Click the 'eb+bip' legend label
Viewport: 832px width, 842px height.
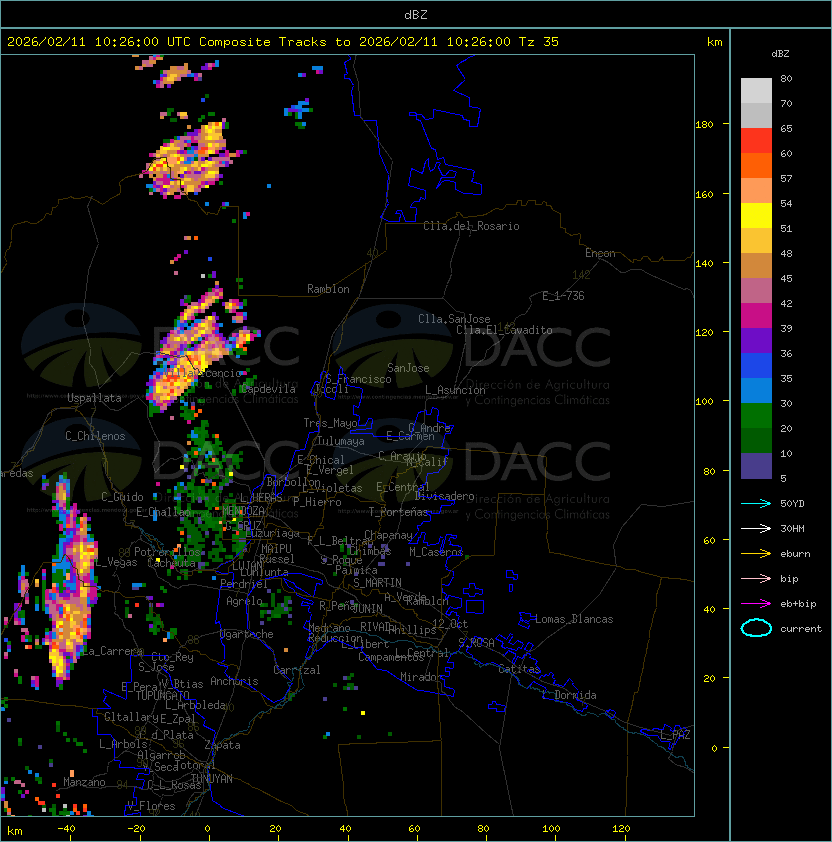pos(798,604)
